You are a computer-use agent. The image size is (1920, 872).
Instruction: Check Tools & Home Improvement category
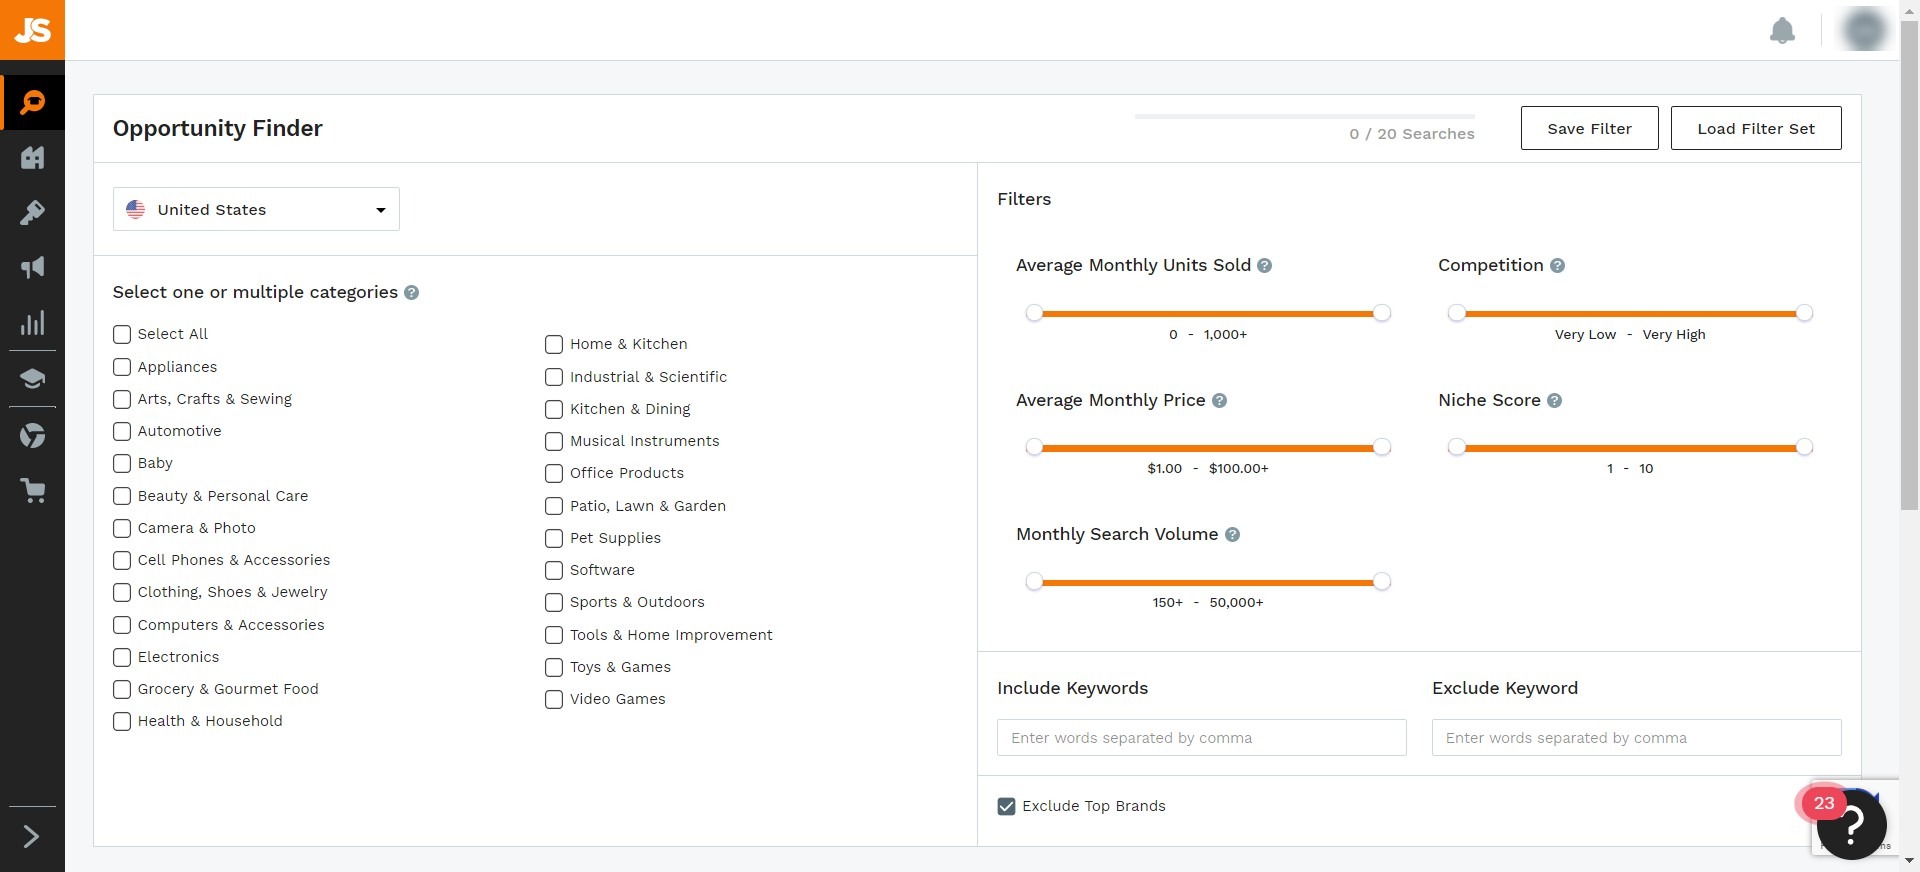[x=554, y=635]
